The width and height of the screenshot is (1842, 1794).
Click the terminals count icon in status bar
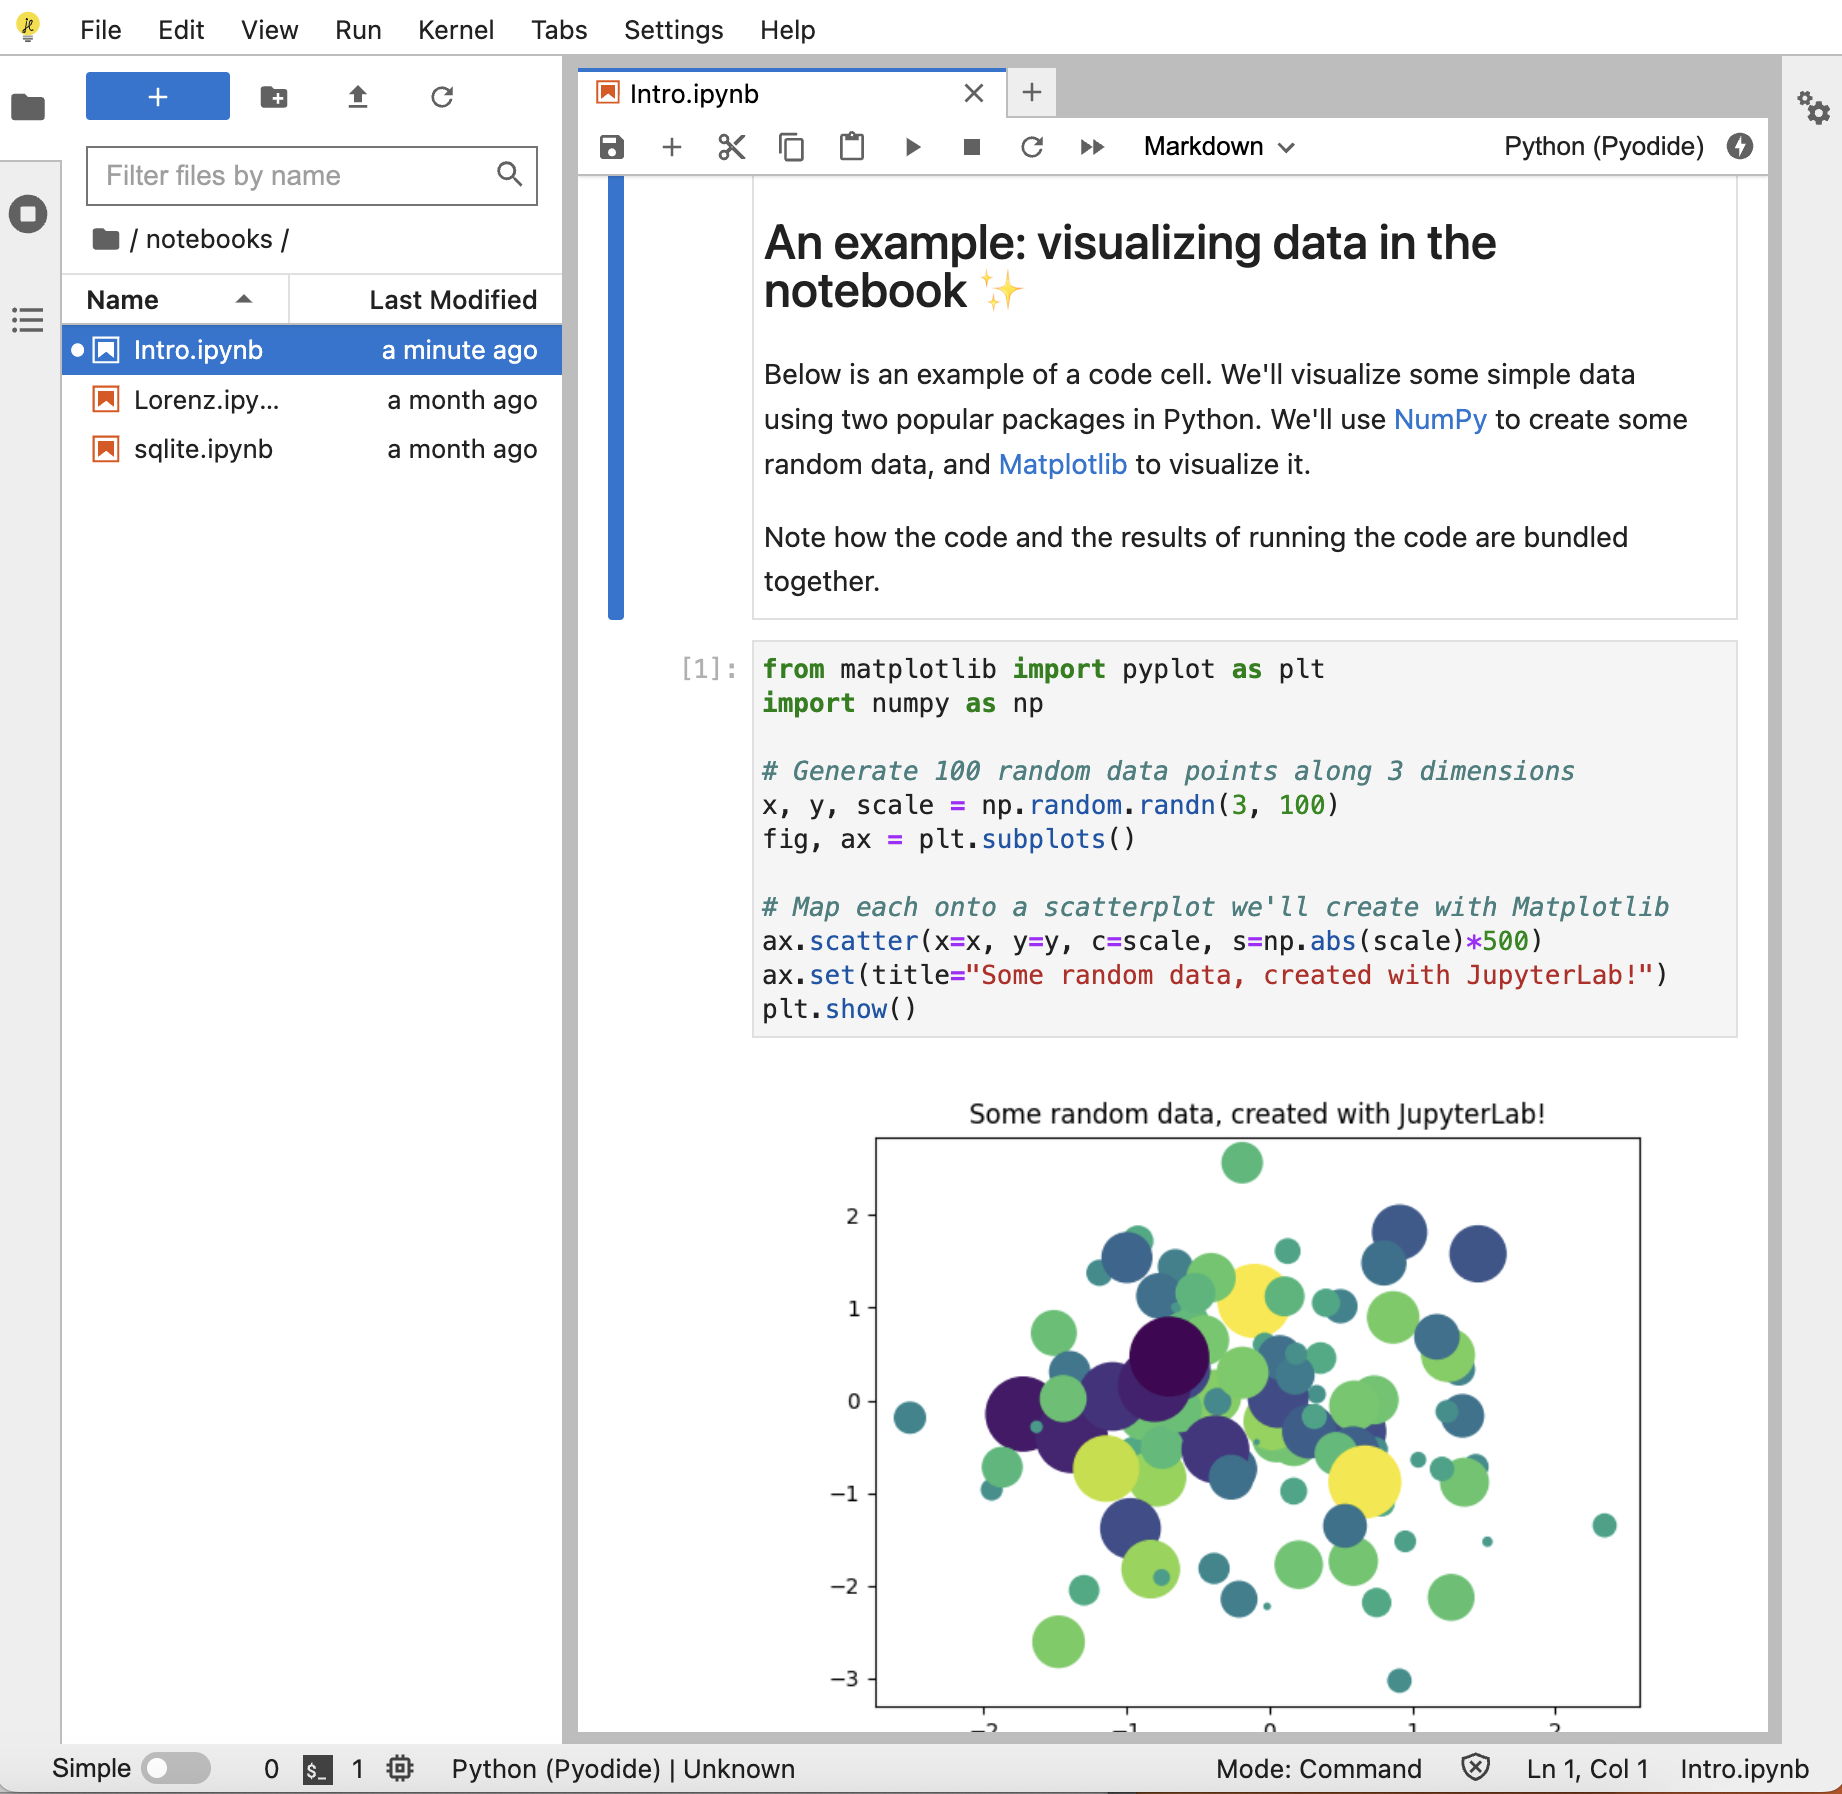pyautogui.click(x=317, y=1769)
